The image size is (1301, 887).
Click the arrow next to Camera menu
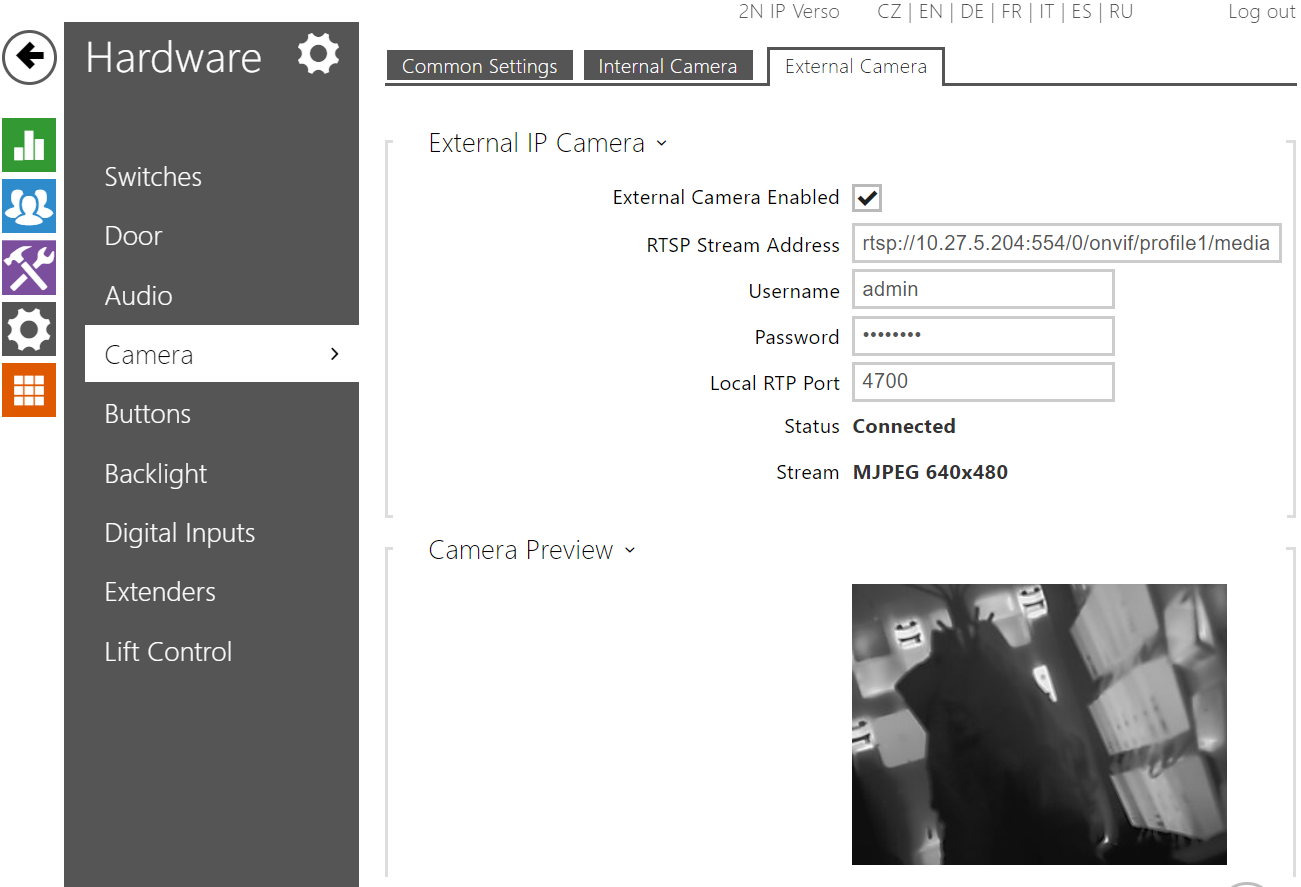[x=335, y=354]
